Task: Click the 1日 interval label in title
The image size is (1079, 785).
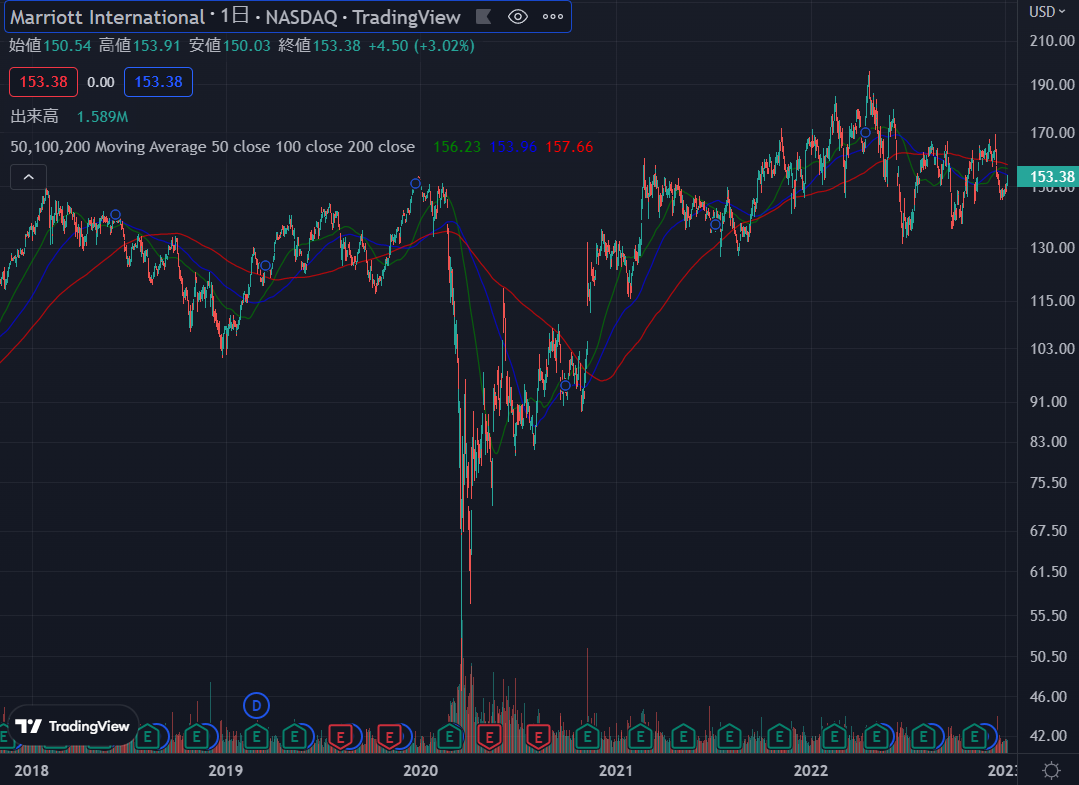Action: click(x=235, y=16)
